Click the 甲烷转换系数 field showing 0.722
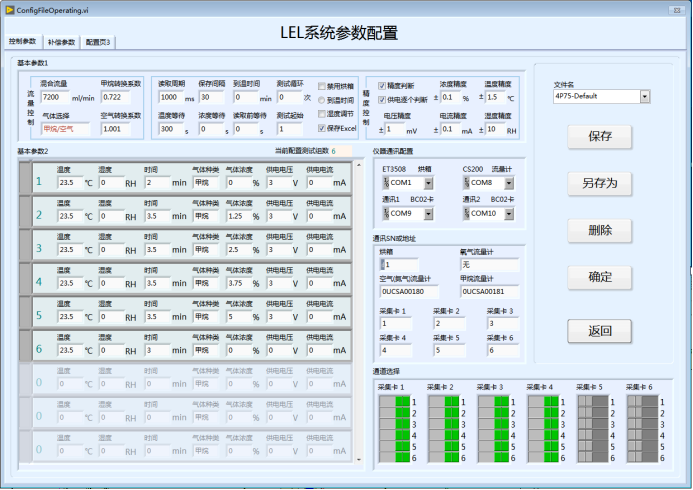Viewport: 693px width, 490px height. click(116, 97)
